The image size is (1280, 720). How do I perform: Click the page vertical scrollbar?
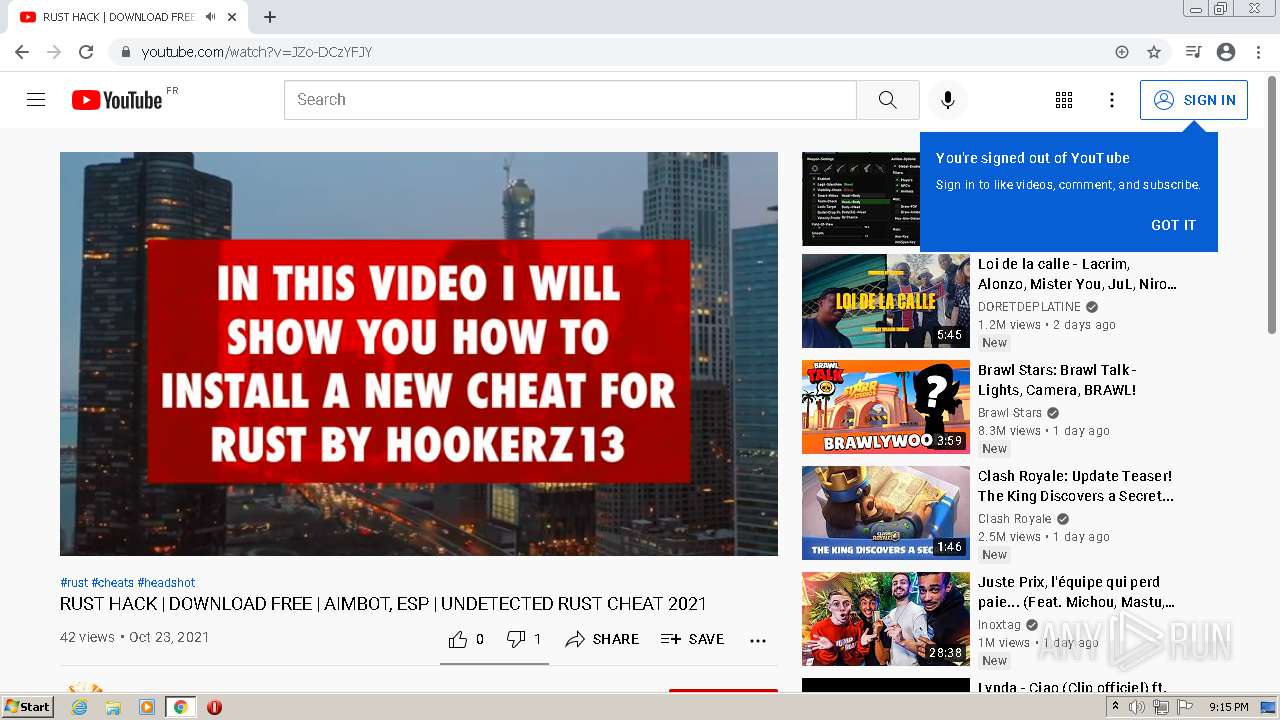click(x=1272, y=205)
